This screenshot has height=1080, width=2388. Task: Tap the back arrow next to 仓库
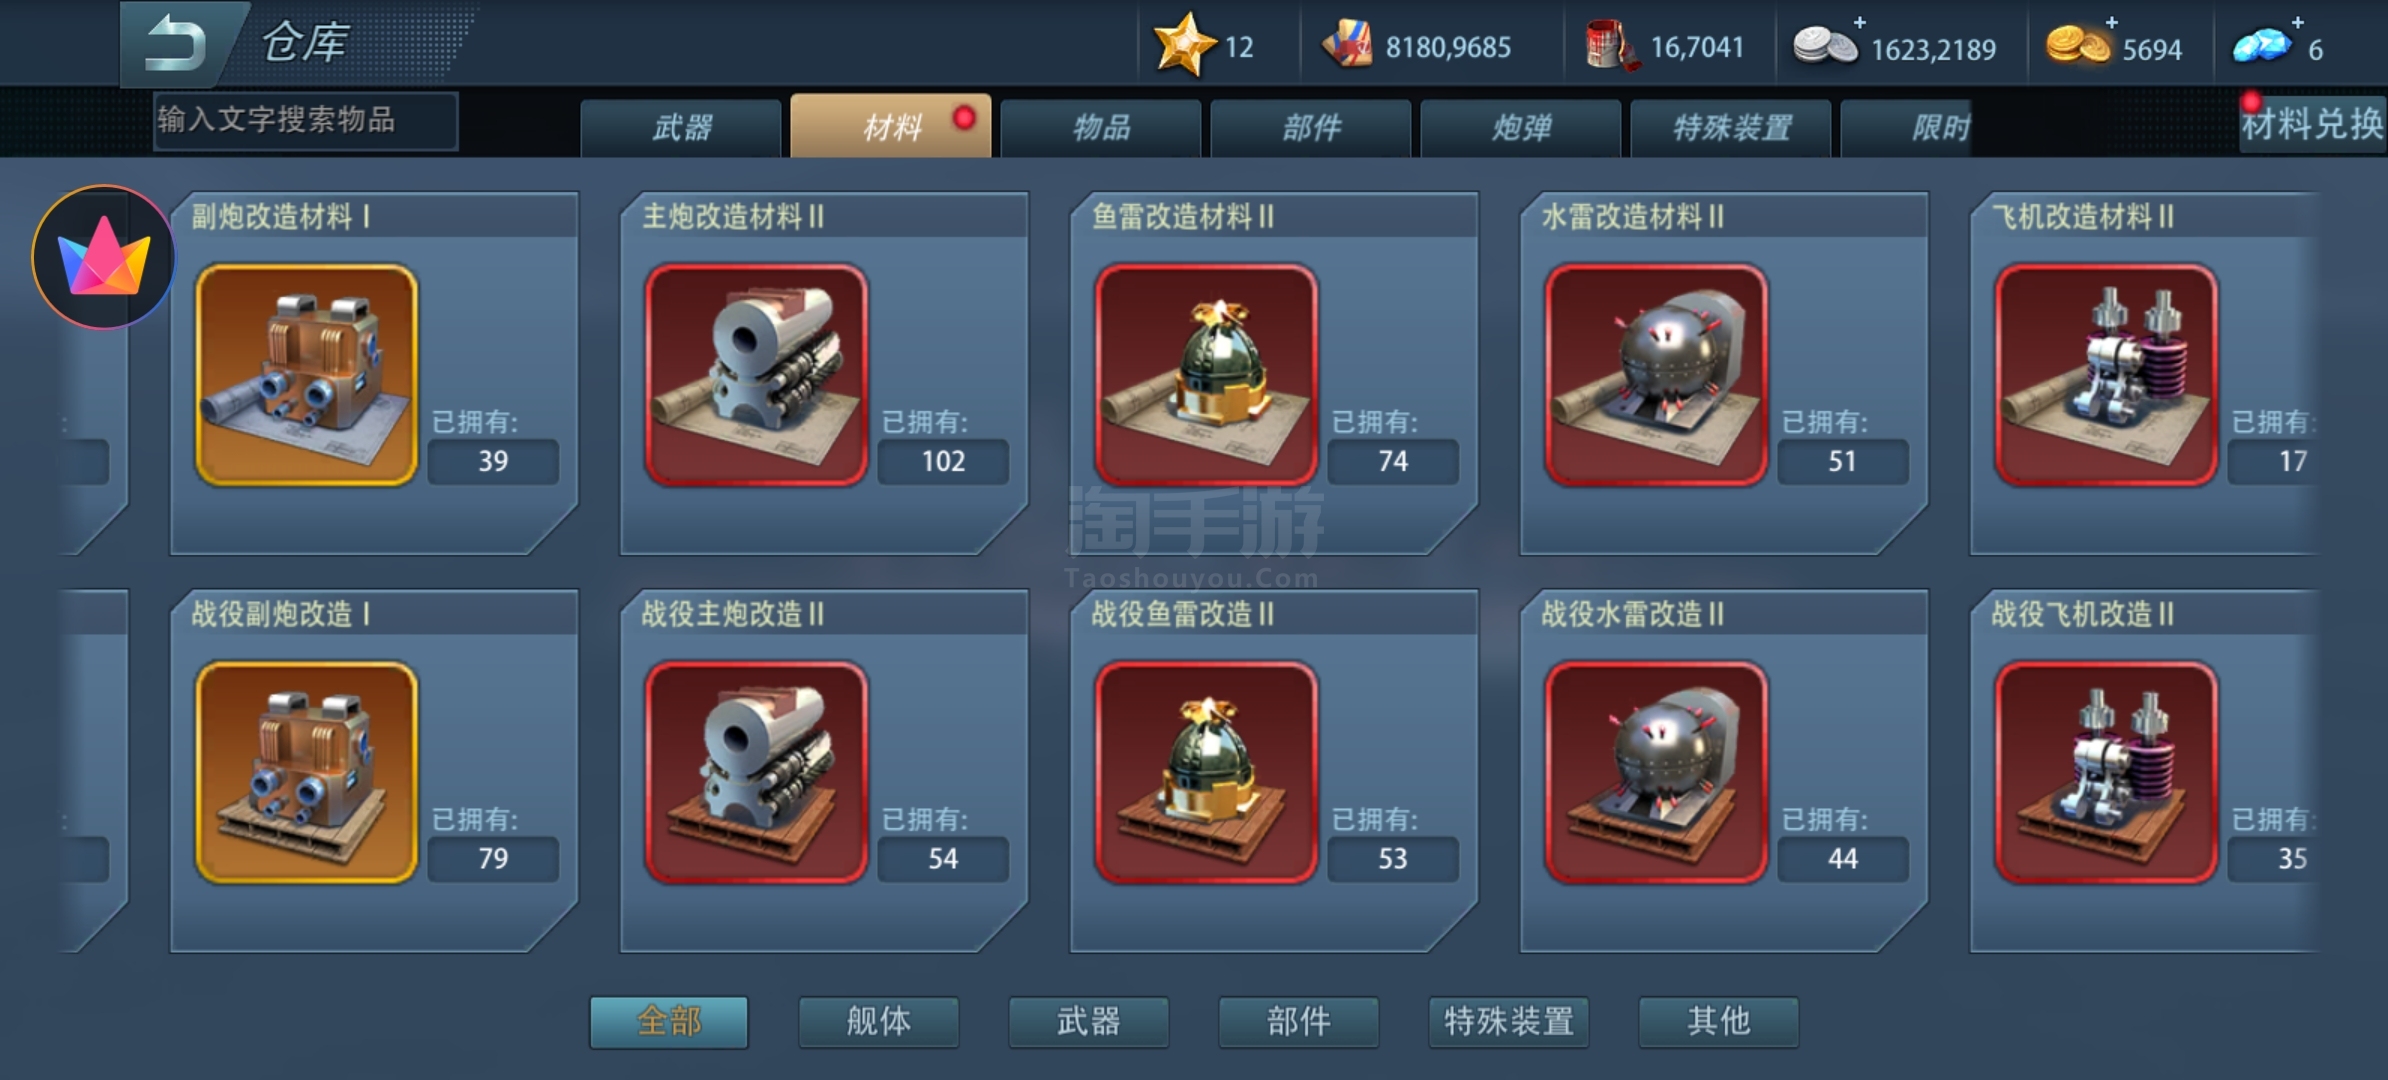coord(176,44)
